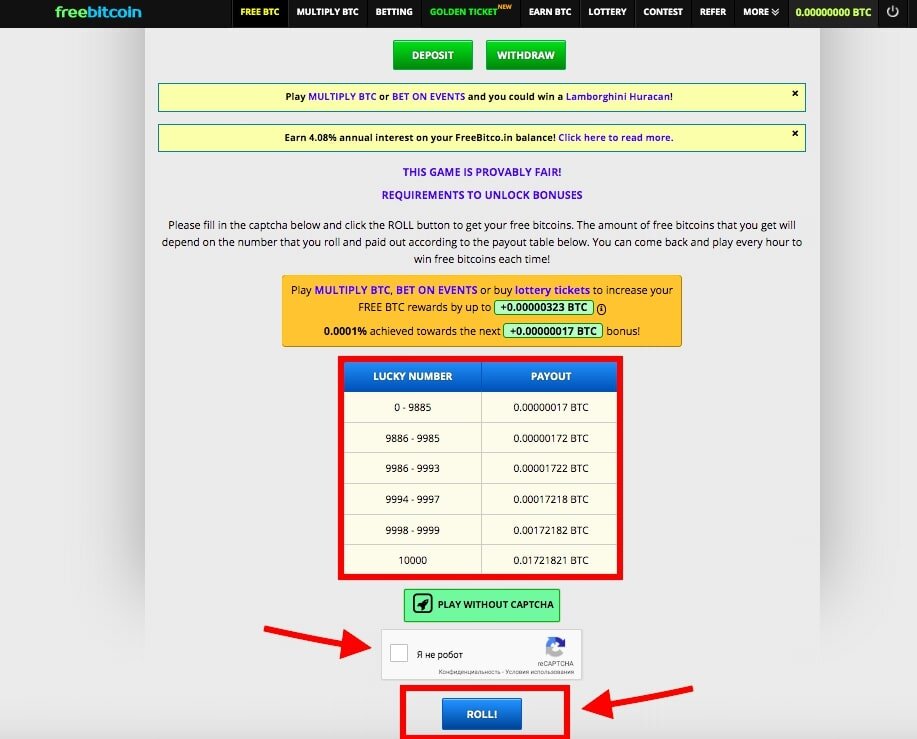
Task: Click the lottery tickets link
Action: 552,290
